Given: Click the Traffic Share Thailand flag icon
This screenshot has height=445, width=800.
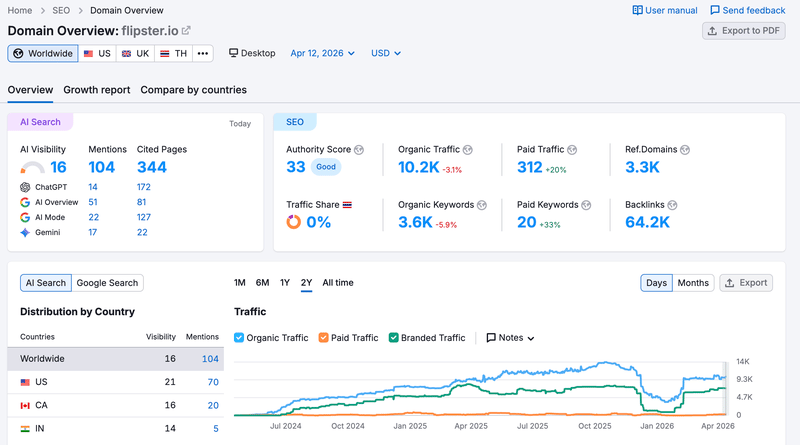Looking at the screenshot, I should [x=347, y=205].
